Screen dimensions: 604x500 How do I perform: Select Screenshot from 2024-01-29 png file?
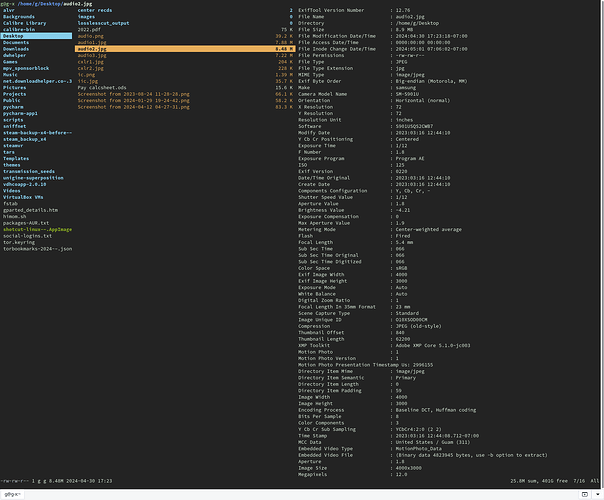click(133, 101)
